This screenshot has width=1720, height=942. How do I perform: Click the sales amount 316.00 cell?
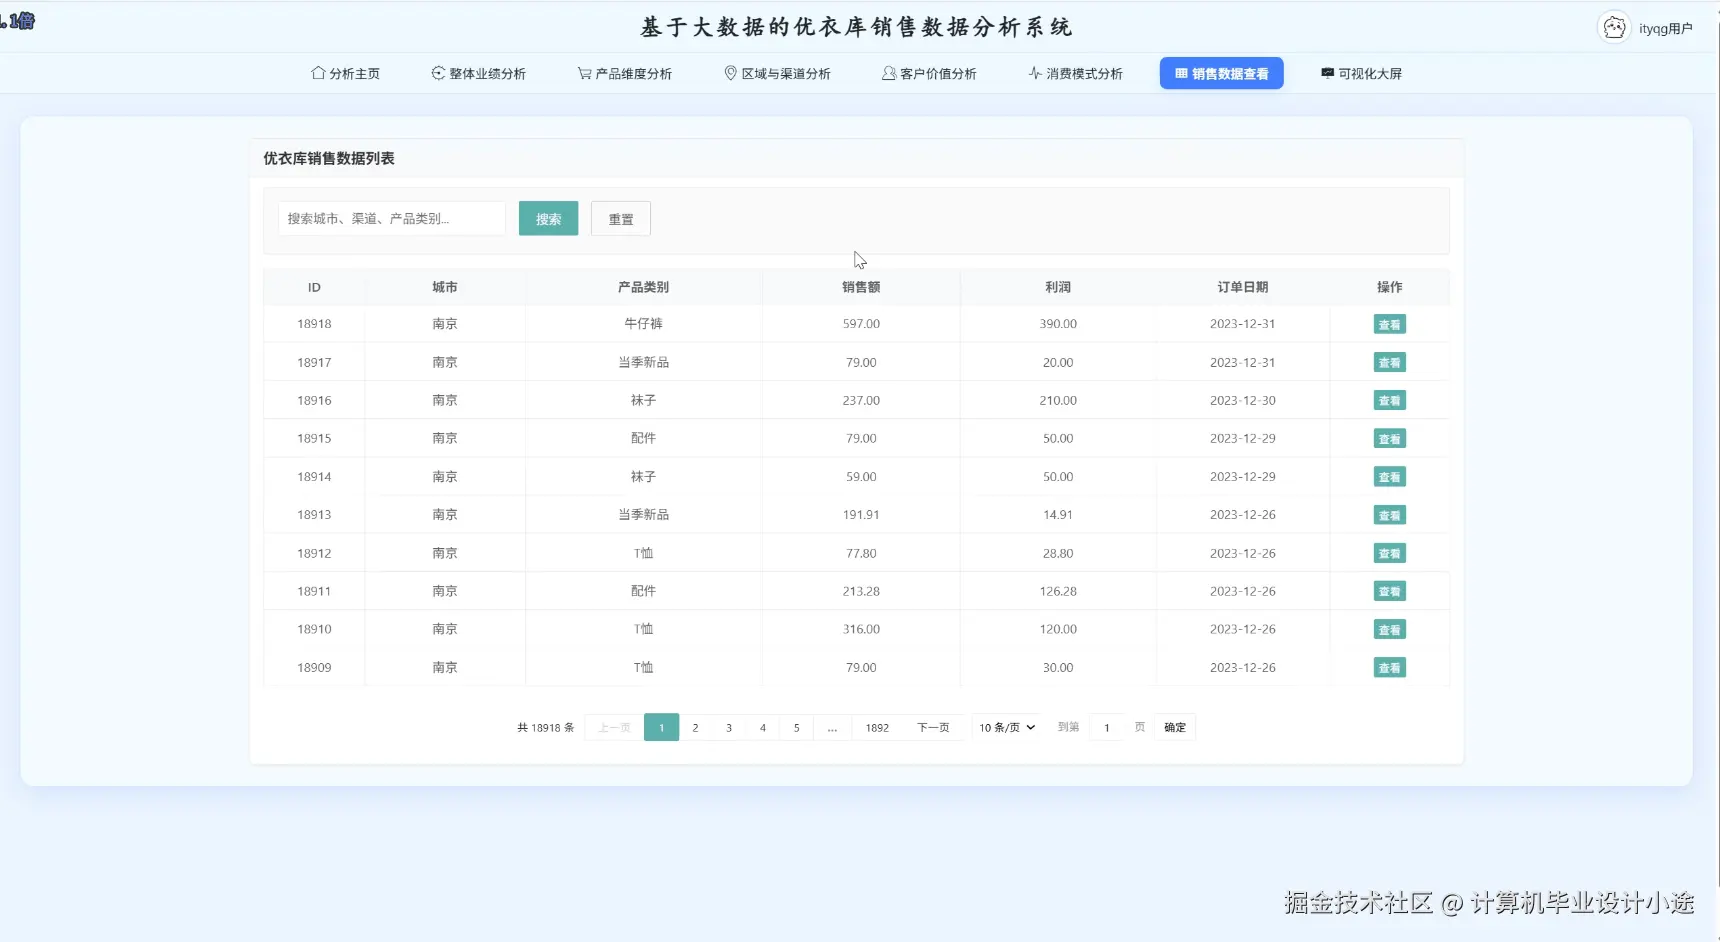pyautogui.click(x=861, y=629)
